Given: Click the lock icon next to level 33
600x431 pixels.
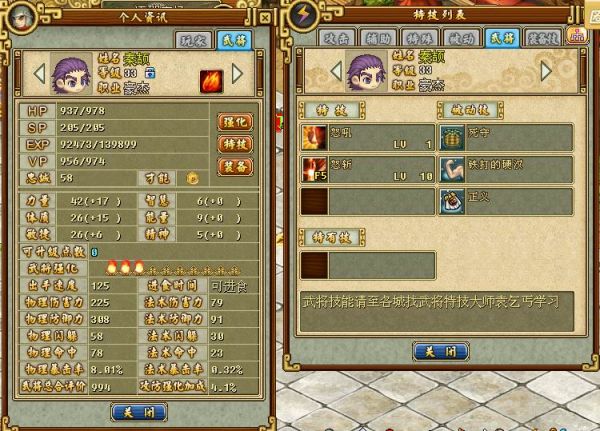Looking at the screenshot, I should (150, 72).
